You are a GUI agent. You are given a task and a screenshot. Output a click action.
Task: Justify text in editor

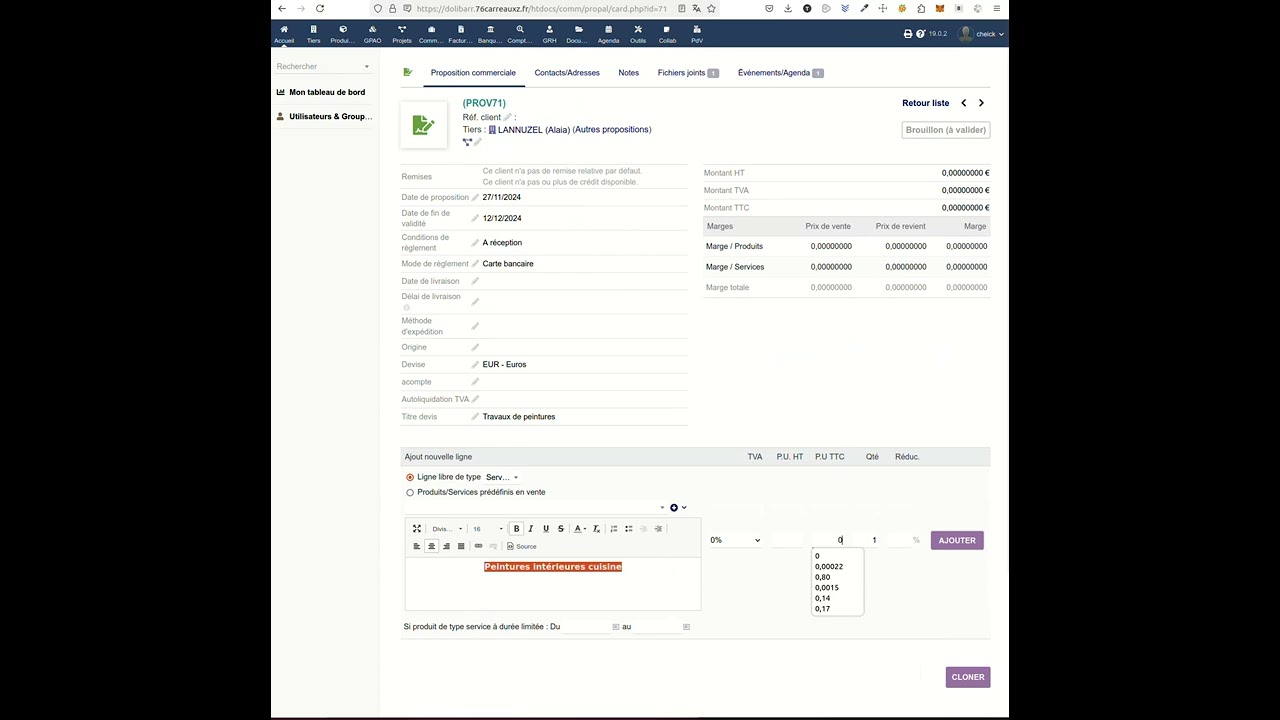point(461,546)
